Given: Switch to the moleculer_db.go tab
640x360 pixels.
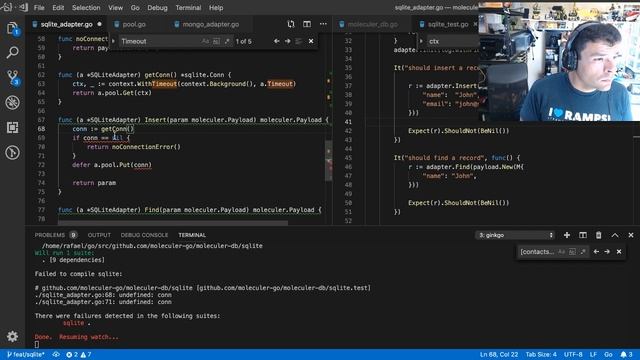Looking at the screenshot, I should pos(373,24).
